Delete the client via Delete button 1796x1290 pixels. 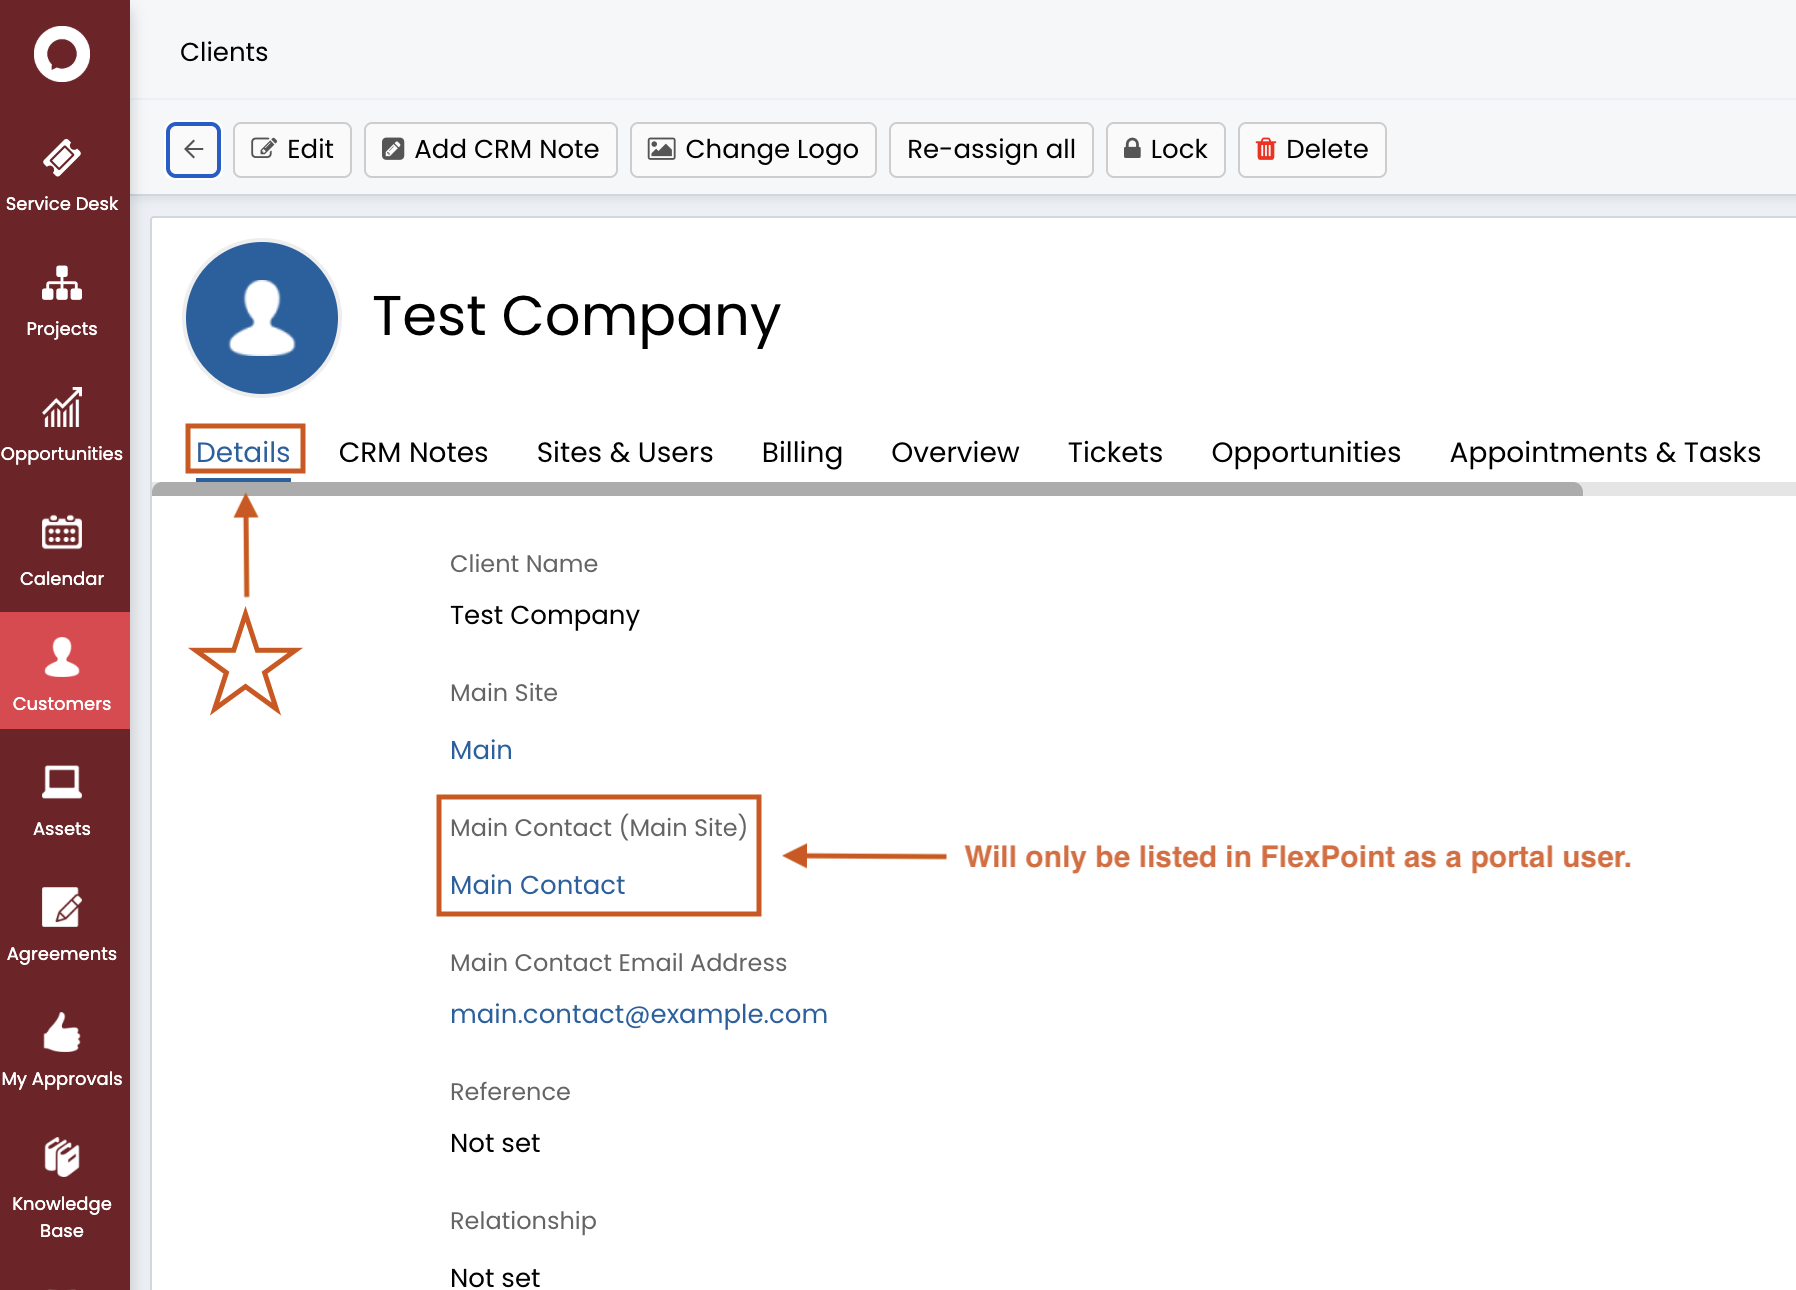[x=1312, y=150]
